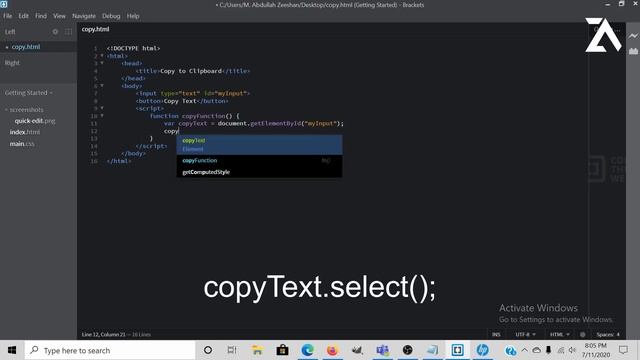Open the View menu
The width and height of the screenshot is (640, 360).
pyautogui.click(x=59, y=16)
